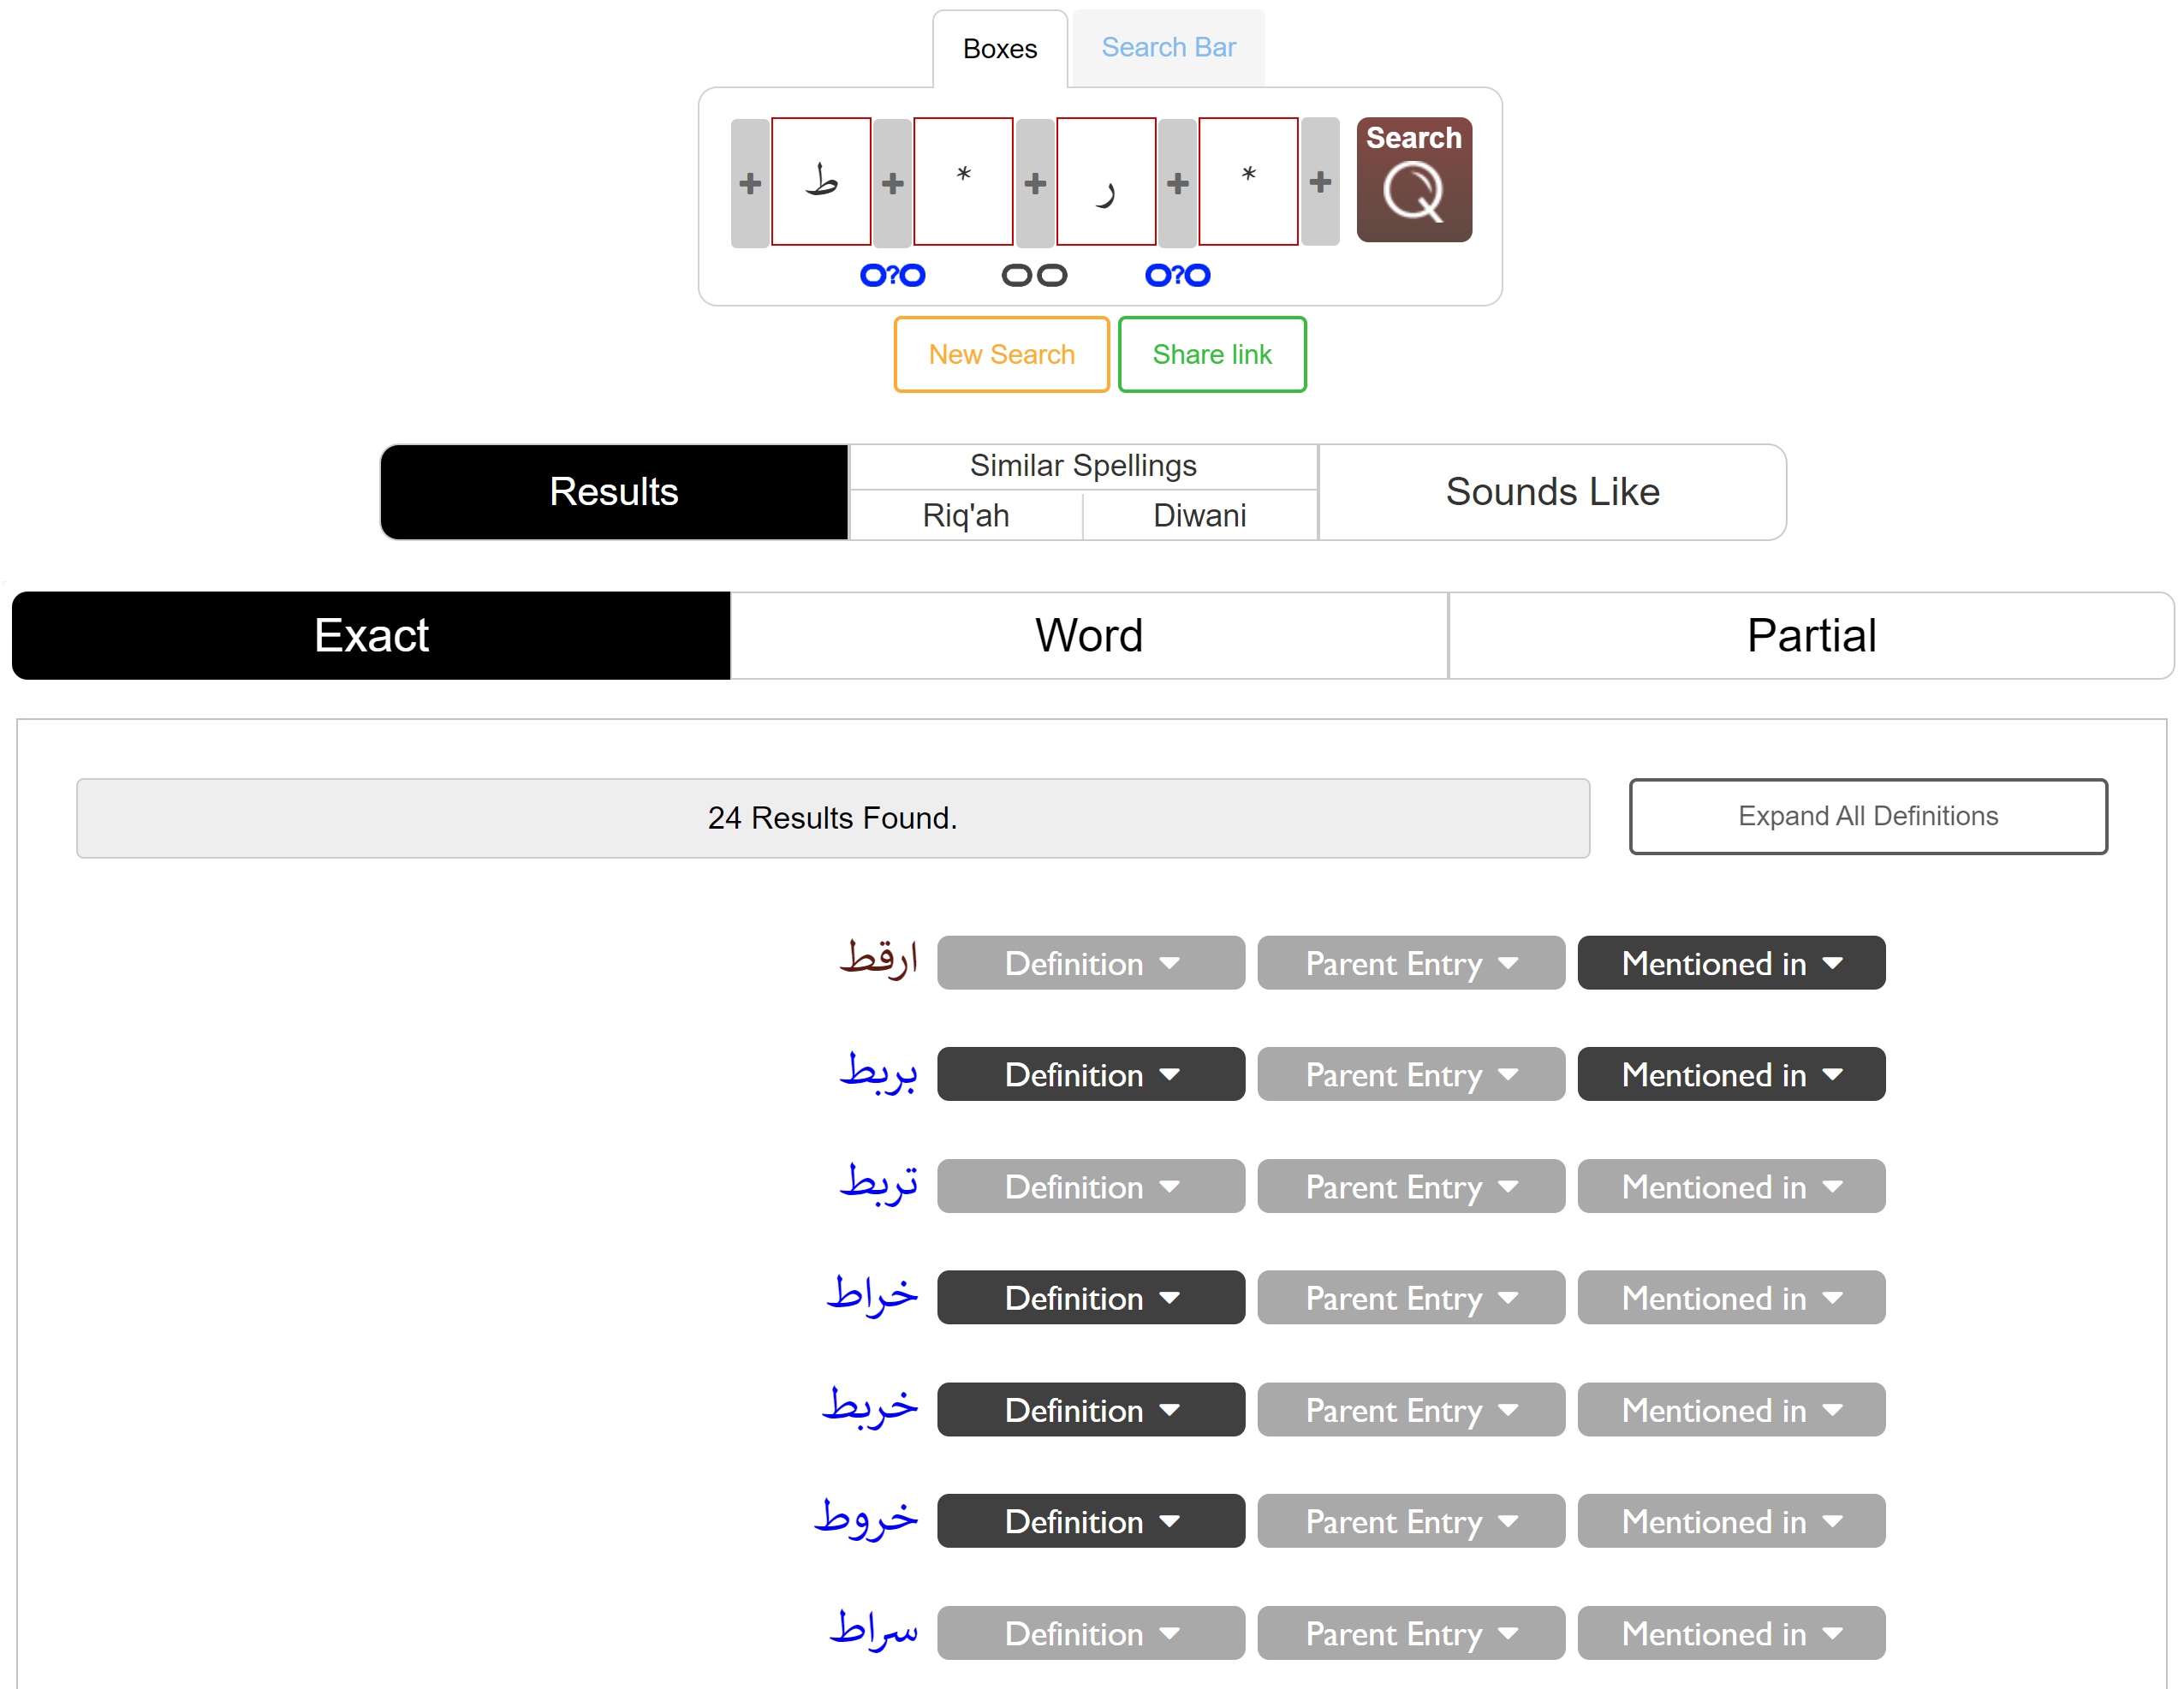The width and height of the screenshot is (2184, 1689).
Task: Click the Search magnifier icon button
Action: coord(1413,180)
